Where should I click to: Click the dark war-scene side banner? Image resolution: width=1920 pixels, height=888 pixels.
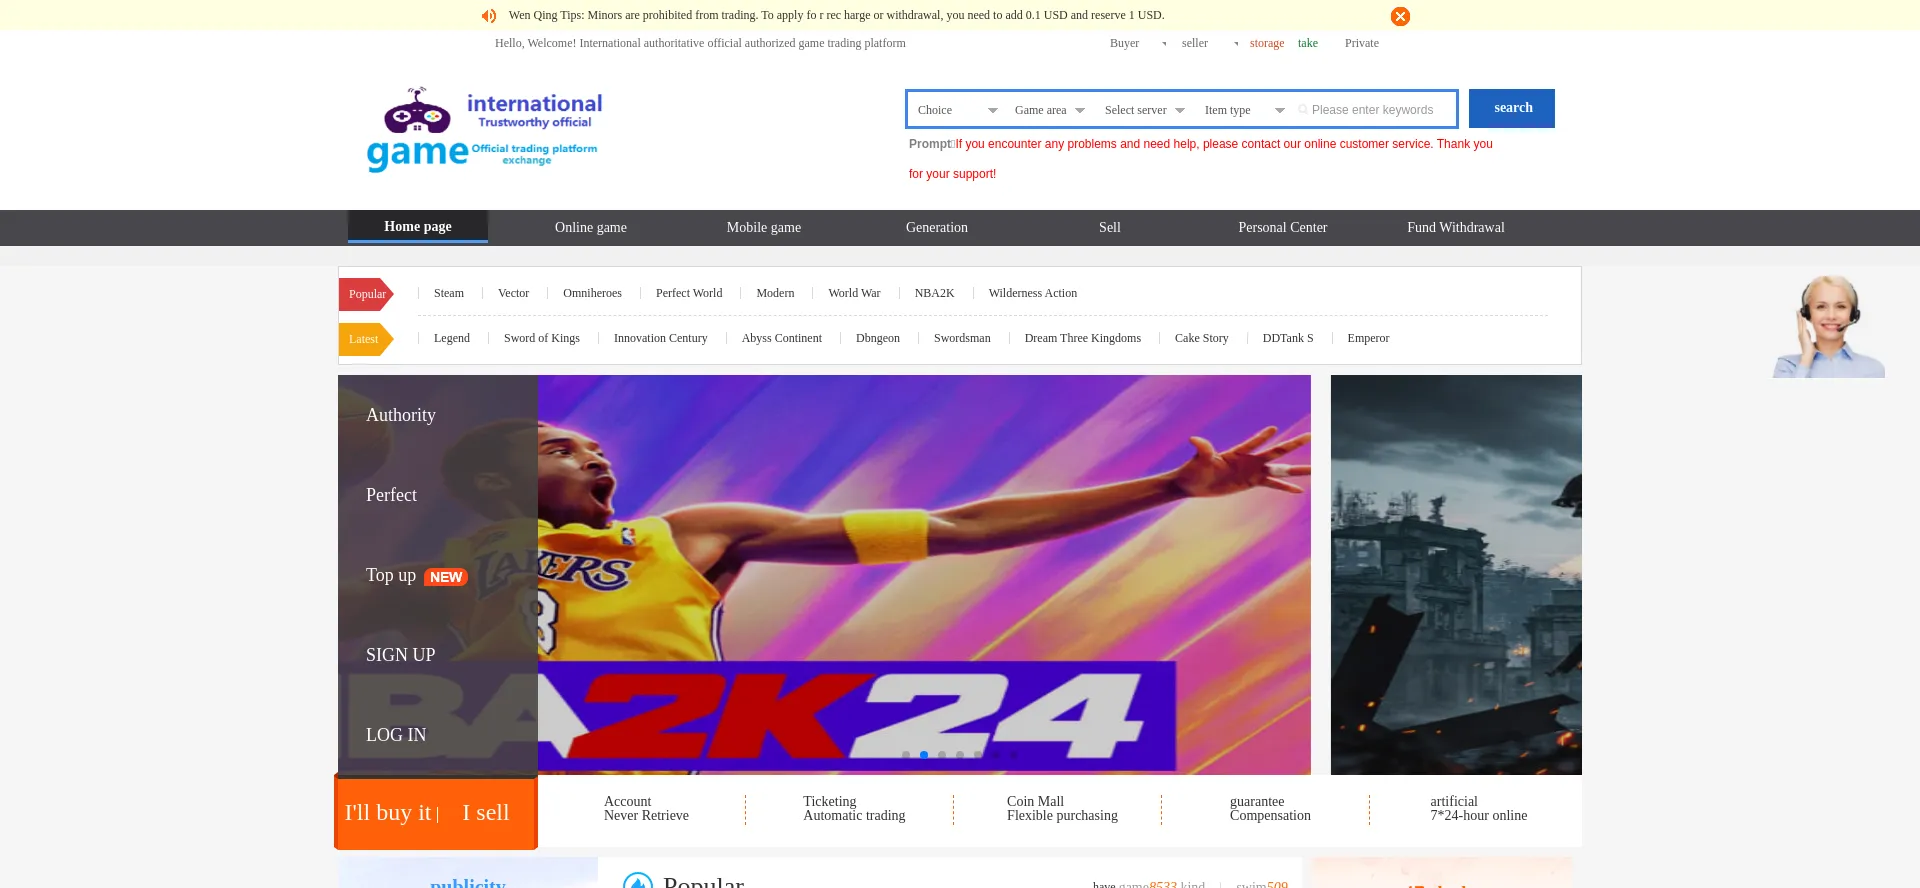1456,575
